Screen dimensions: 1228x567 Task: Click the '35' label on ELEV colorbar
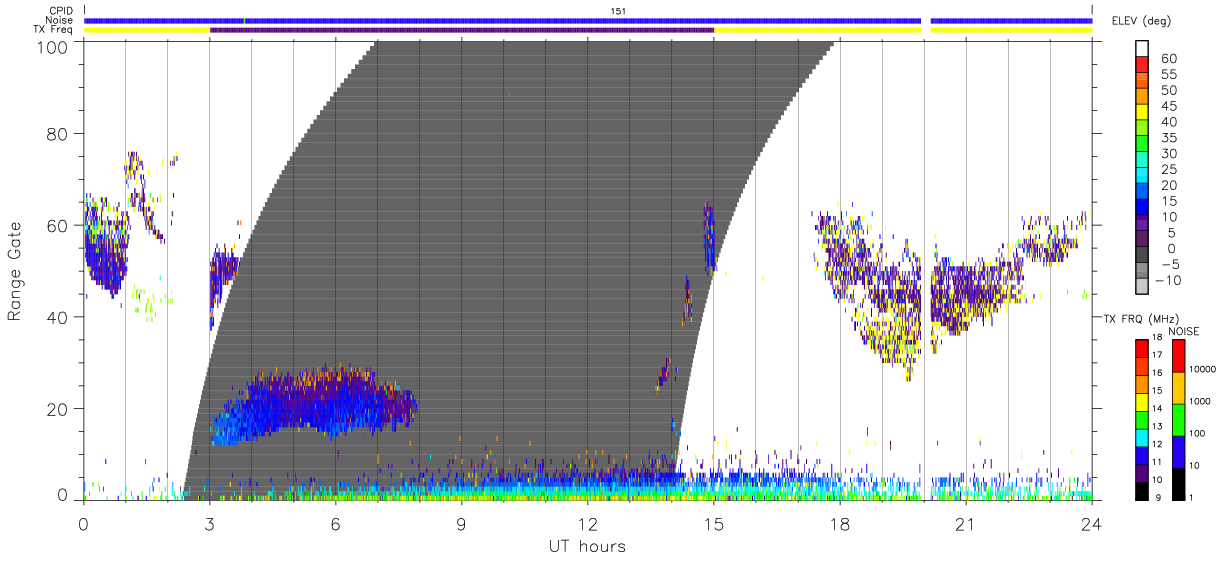click(x=1168, y=138)
